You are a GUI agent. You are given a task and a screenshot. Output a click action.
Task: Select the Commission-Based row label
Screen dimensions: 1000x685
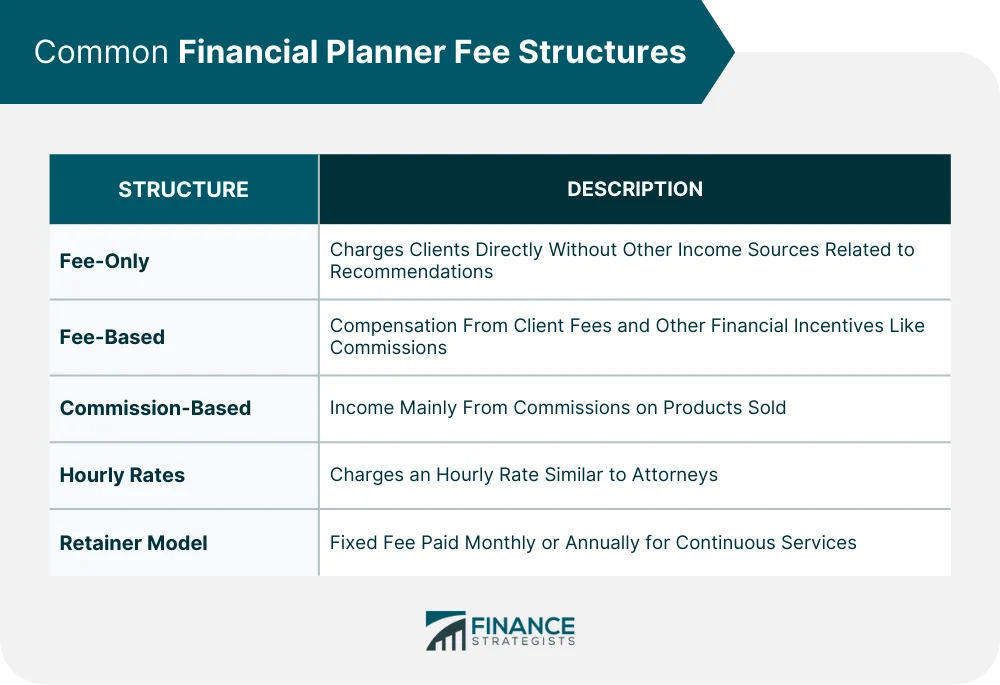155,408
